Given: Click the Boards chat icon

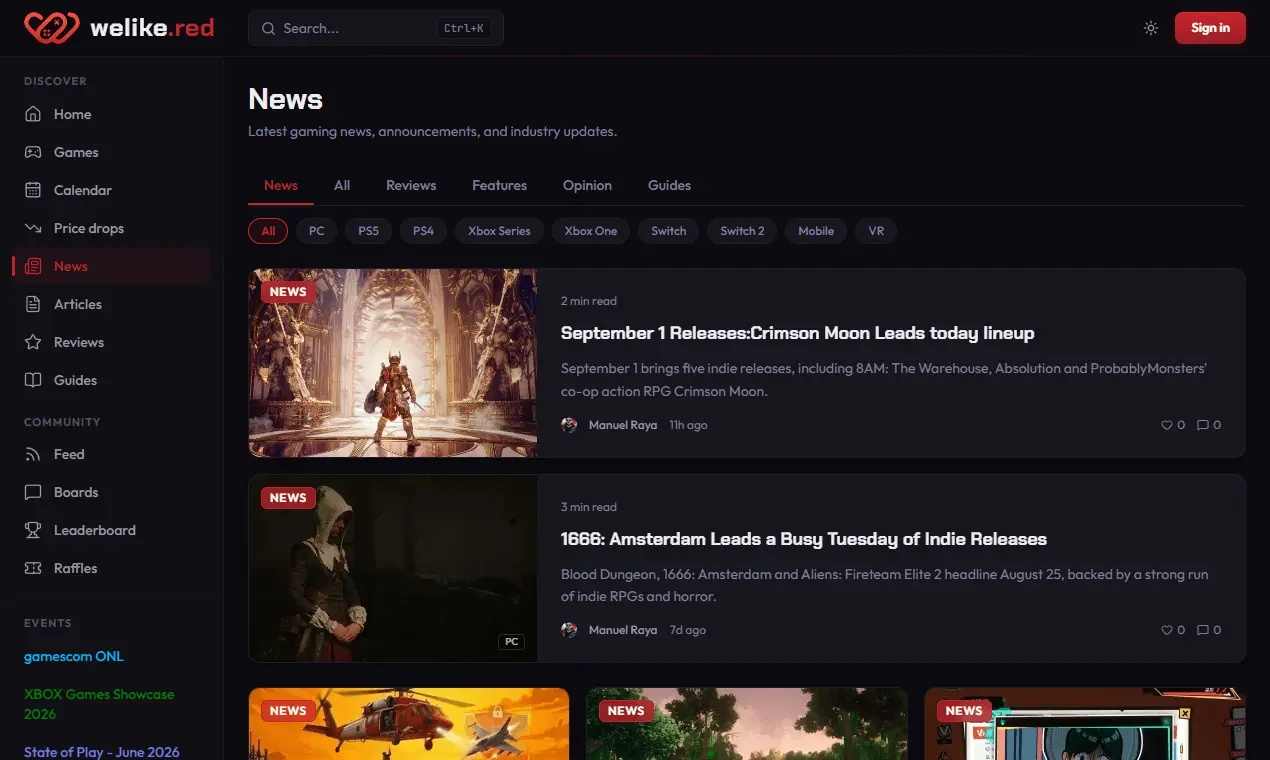Looking at the screenshot, I should point(33,492).
